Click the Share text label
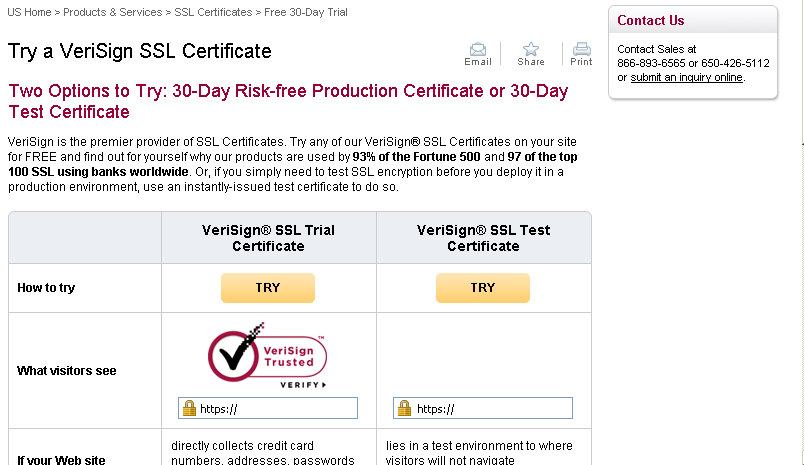Image resolution: width=804 pixels, height=465 pixels. click(x=531, y=62)
